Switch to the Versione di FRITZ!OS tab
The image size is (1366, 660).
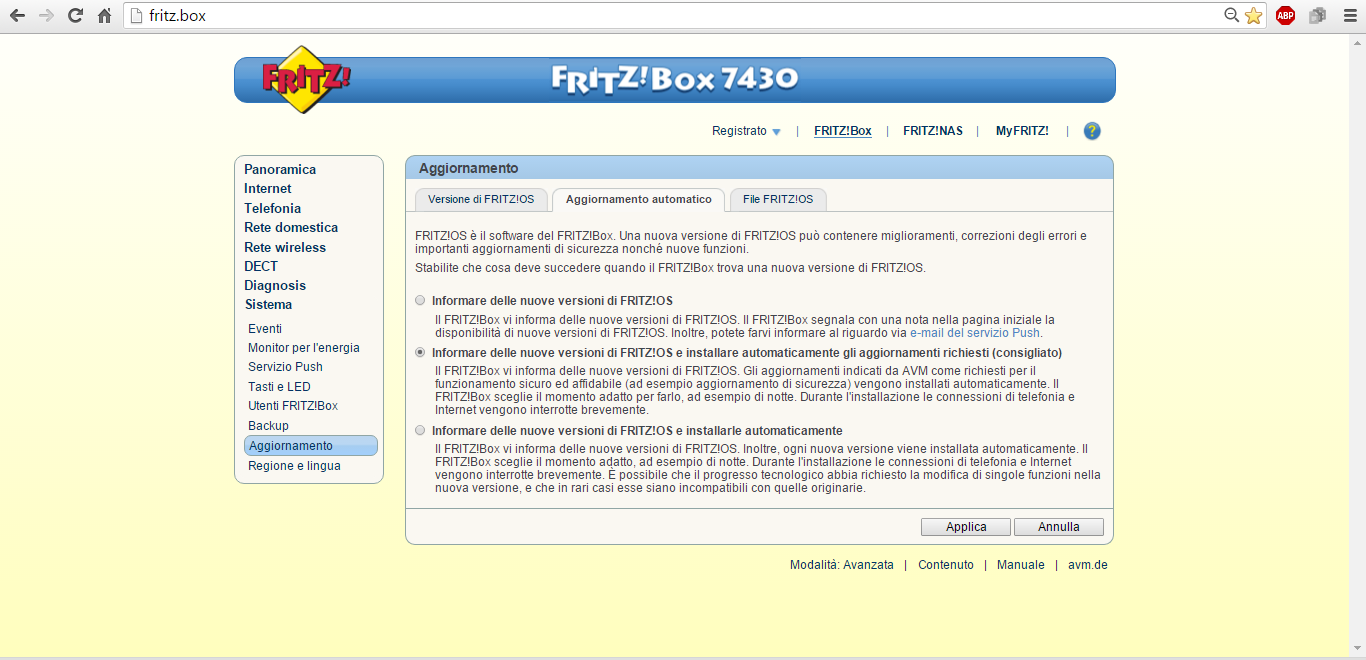coord(481,200)
